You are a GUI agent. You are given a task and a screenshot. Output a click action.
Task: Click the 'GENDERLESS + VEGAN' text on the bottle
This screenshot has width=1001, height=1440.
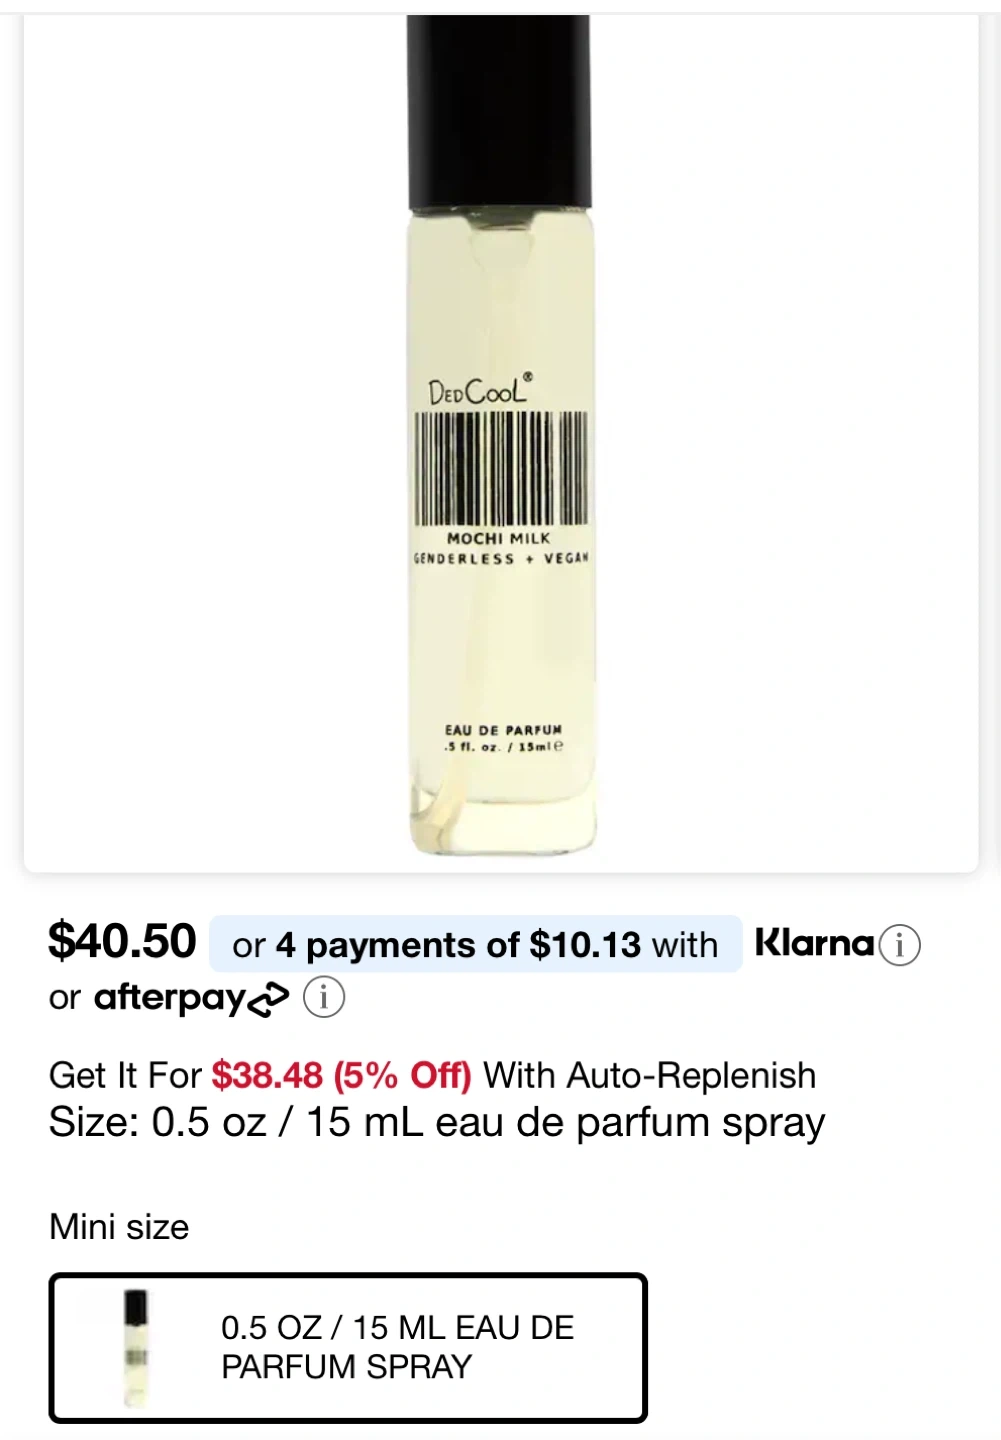click(x=501, y=558)
